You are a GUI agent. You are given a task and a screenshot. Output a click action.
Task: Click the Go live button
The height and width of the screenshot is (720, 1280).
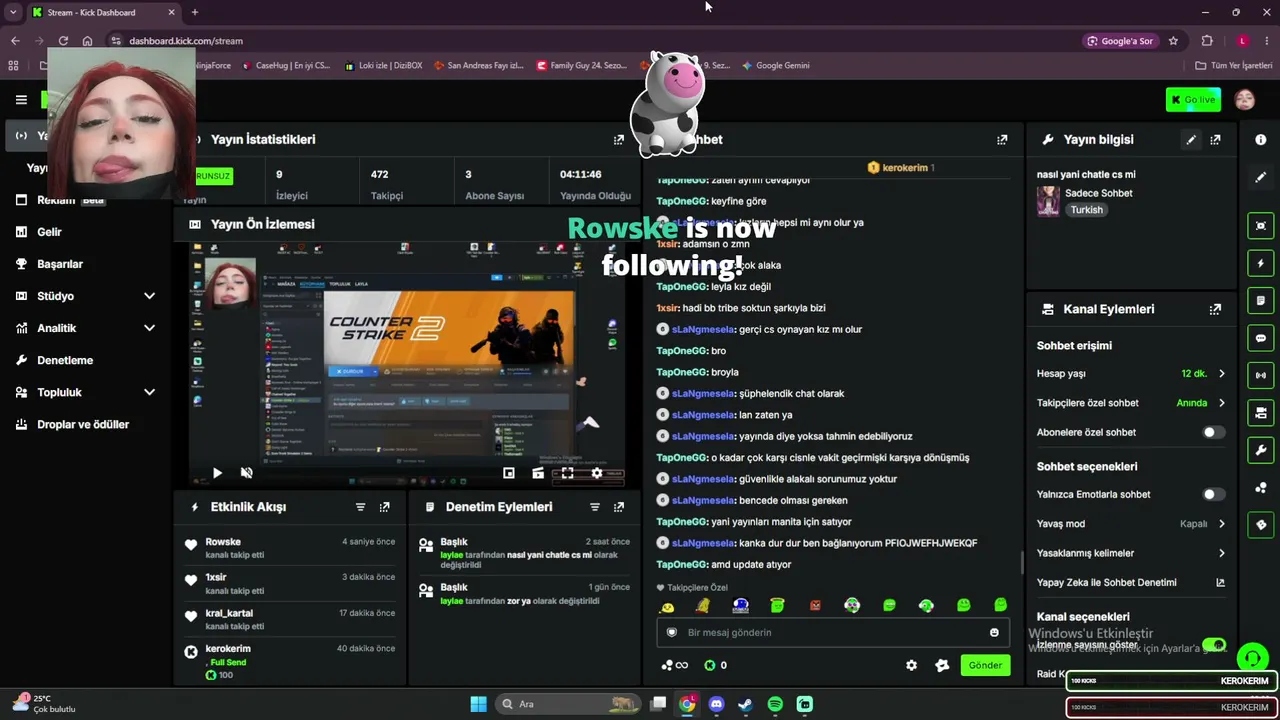[1193, 100]
